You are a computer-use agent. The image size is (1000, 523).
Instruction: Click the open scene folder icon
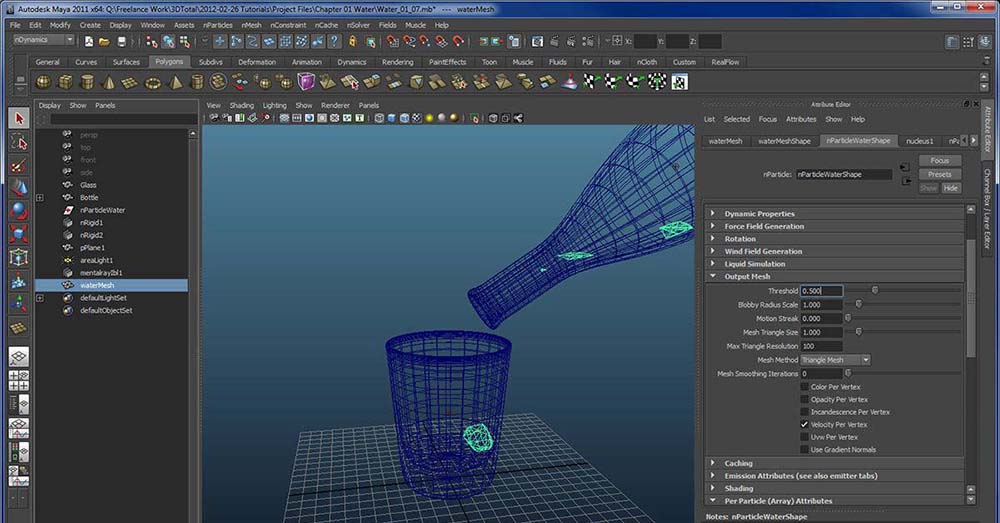tap(105, 42)
